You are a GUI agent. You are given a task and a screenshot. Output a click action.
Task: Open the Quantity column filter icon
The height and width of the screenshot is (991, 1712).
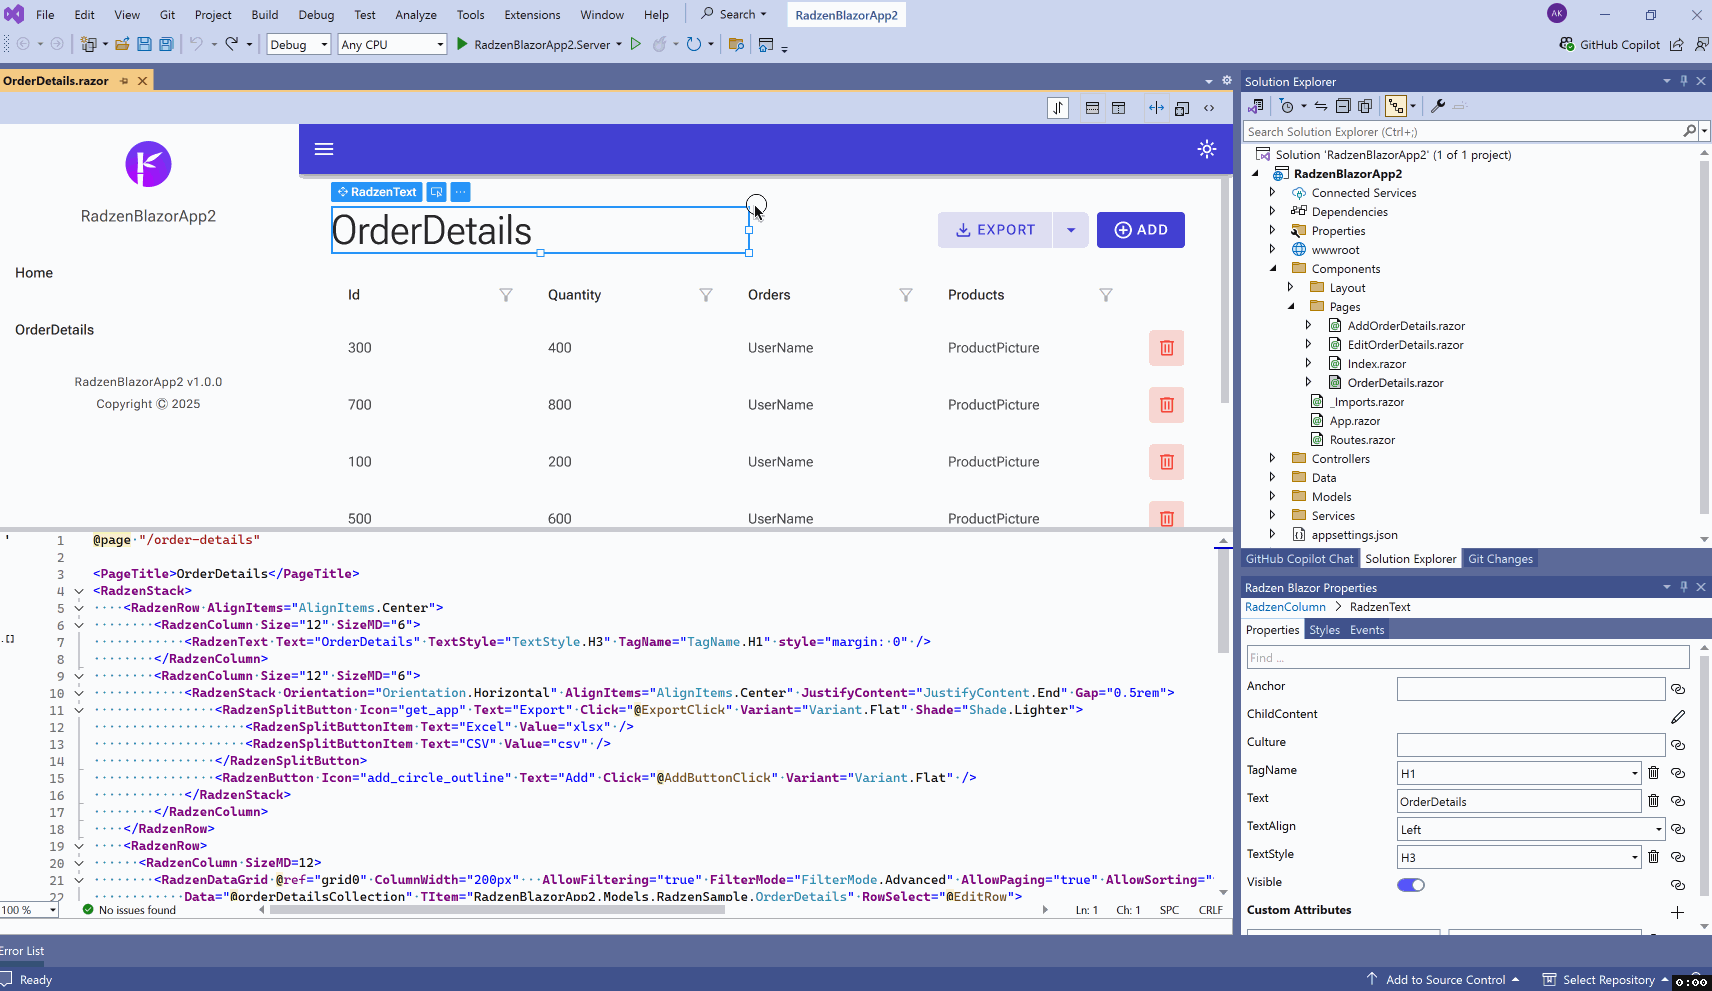(706, 295)
